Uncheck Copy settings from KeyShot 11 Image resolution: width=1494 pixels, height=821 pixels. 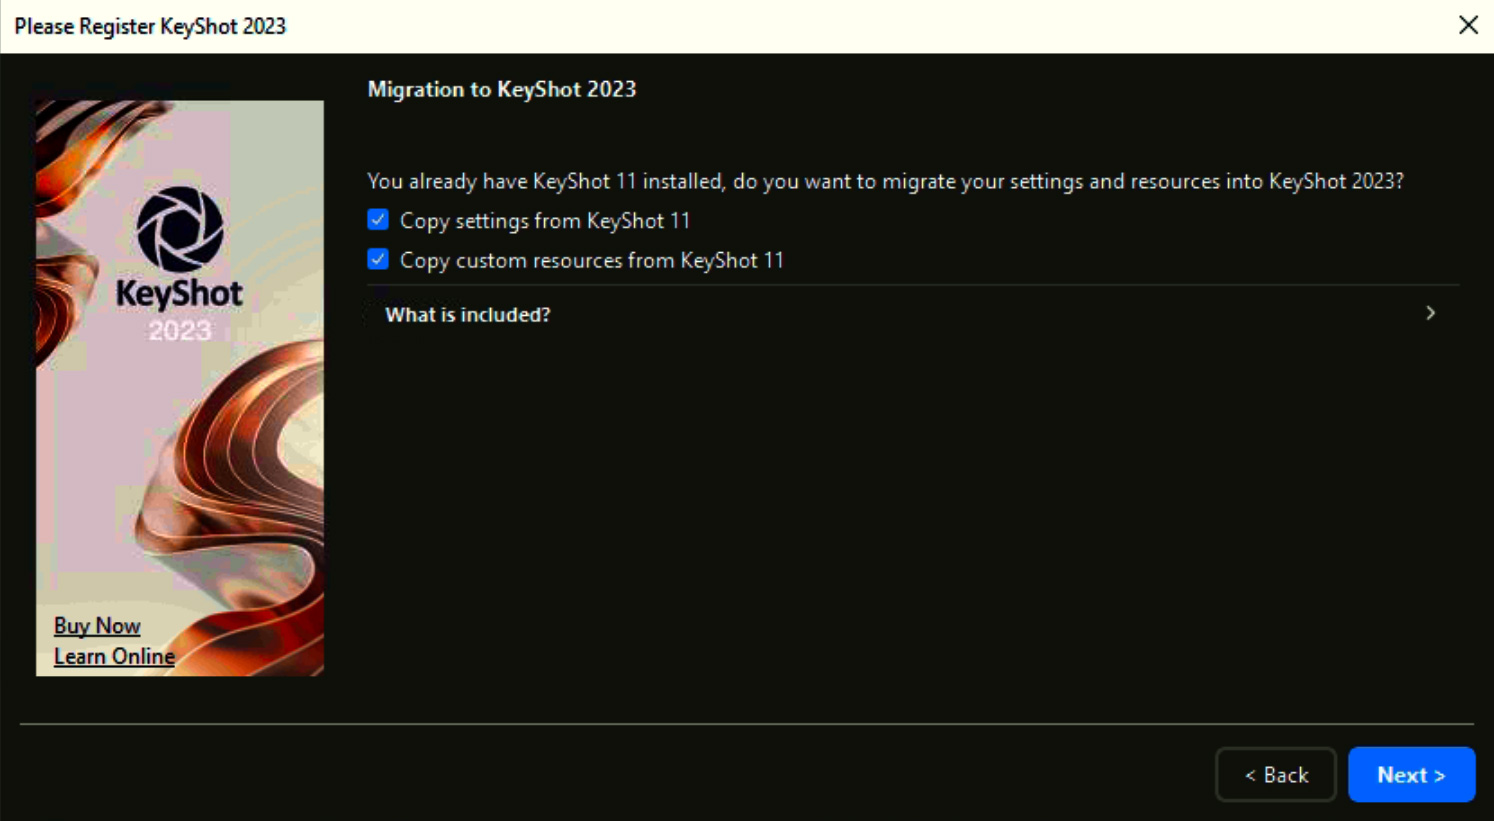coord(378,220)
